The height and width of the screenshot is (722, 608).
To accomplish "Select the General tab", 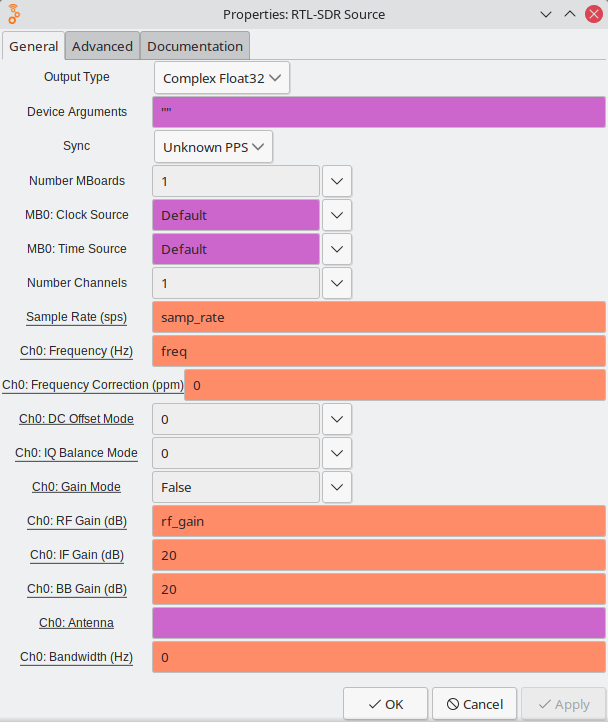I will click(33, 46).
